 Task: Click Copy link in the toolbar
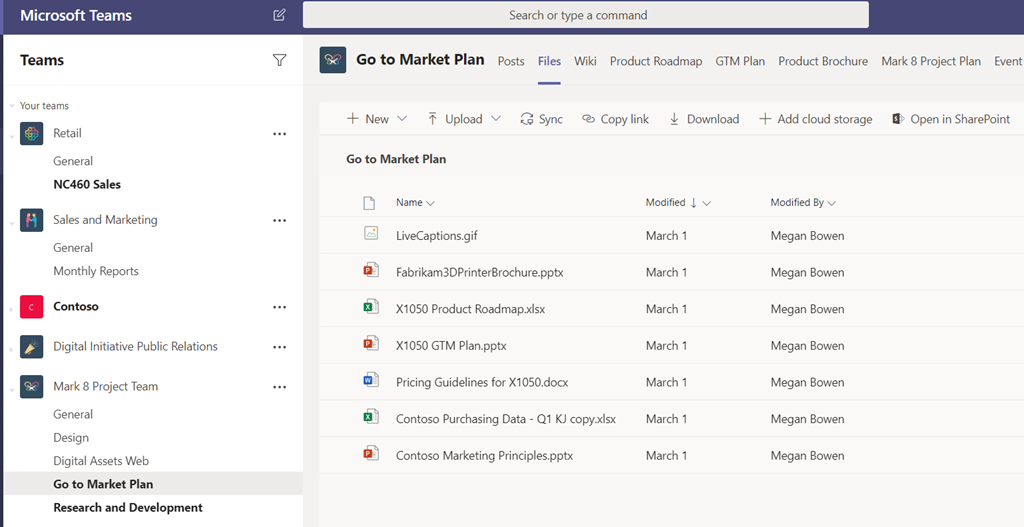pyautogui.click(x=615, y=119)
